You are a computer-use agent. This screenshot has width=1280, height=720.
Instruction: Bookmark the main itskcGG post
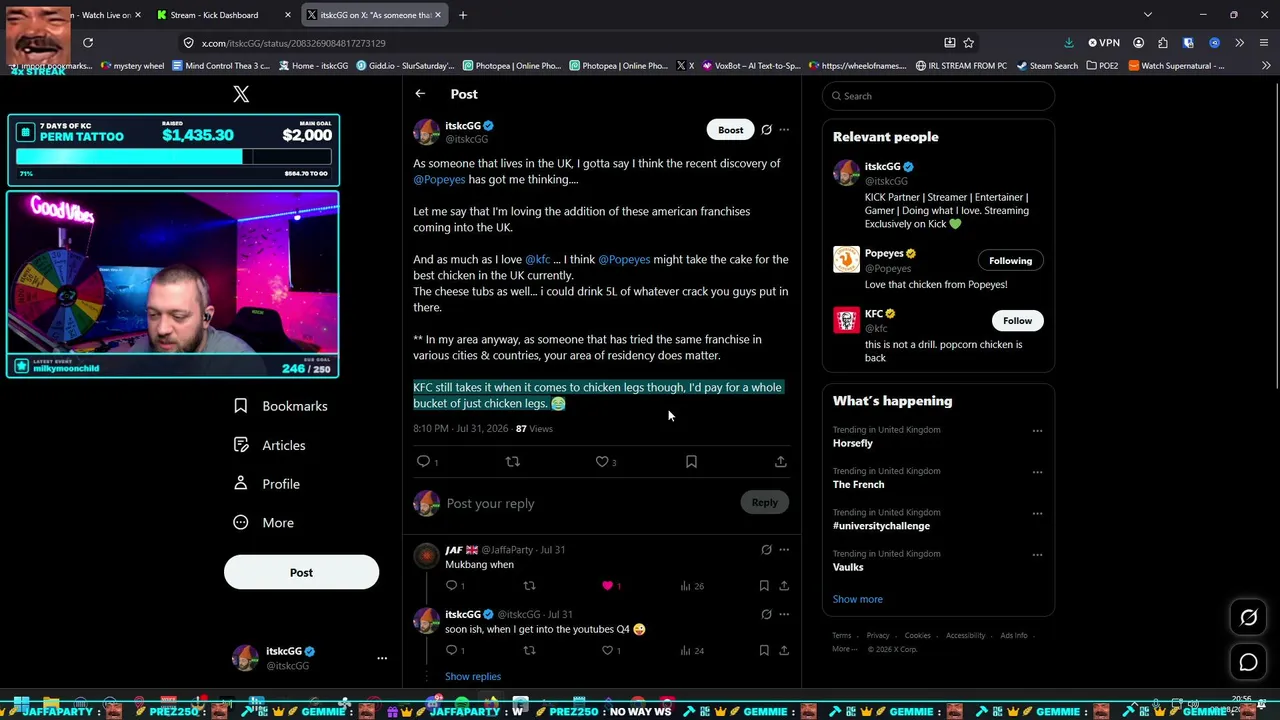click(691, 461)
